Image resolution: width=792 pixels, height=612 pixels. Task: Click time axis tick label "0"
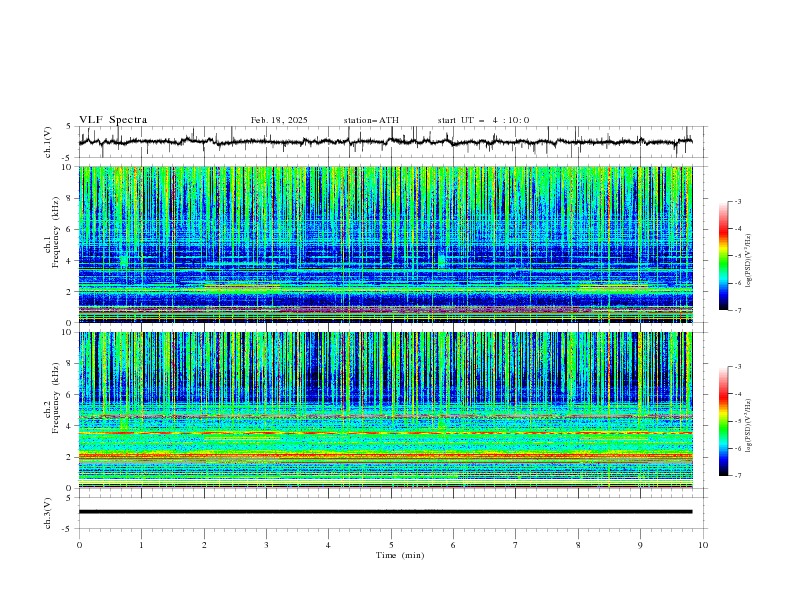(79, 545)
